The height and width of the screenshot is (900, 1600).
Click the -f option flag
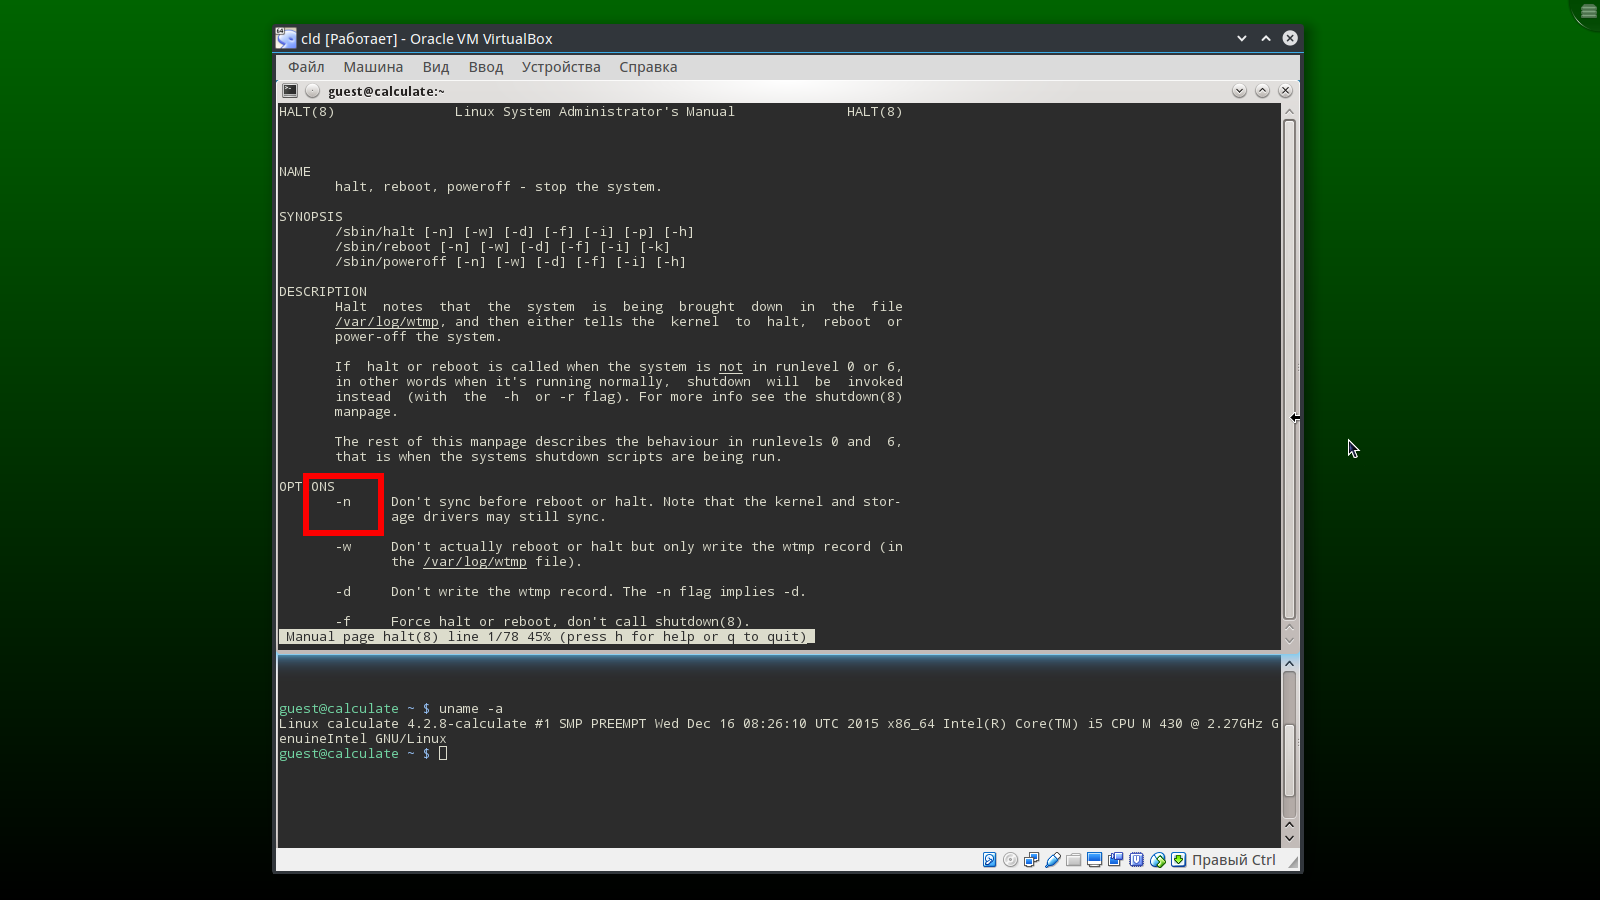point(343,622)
